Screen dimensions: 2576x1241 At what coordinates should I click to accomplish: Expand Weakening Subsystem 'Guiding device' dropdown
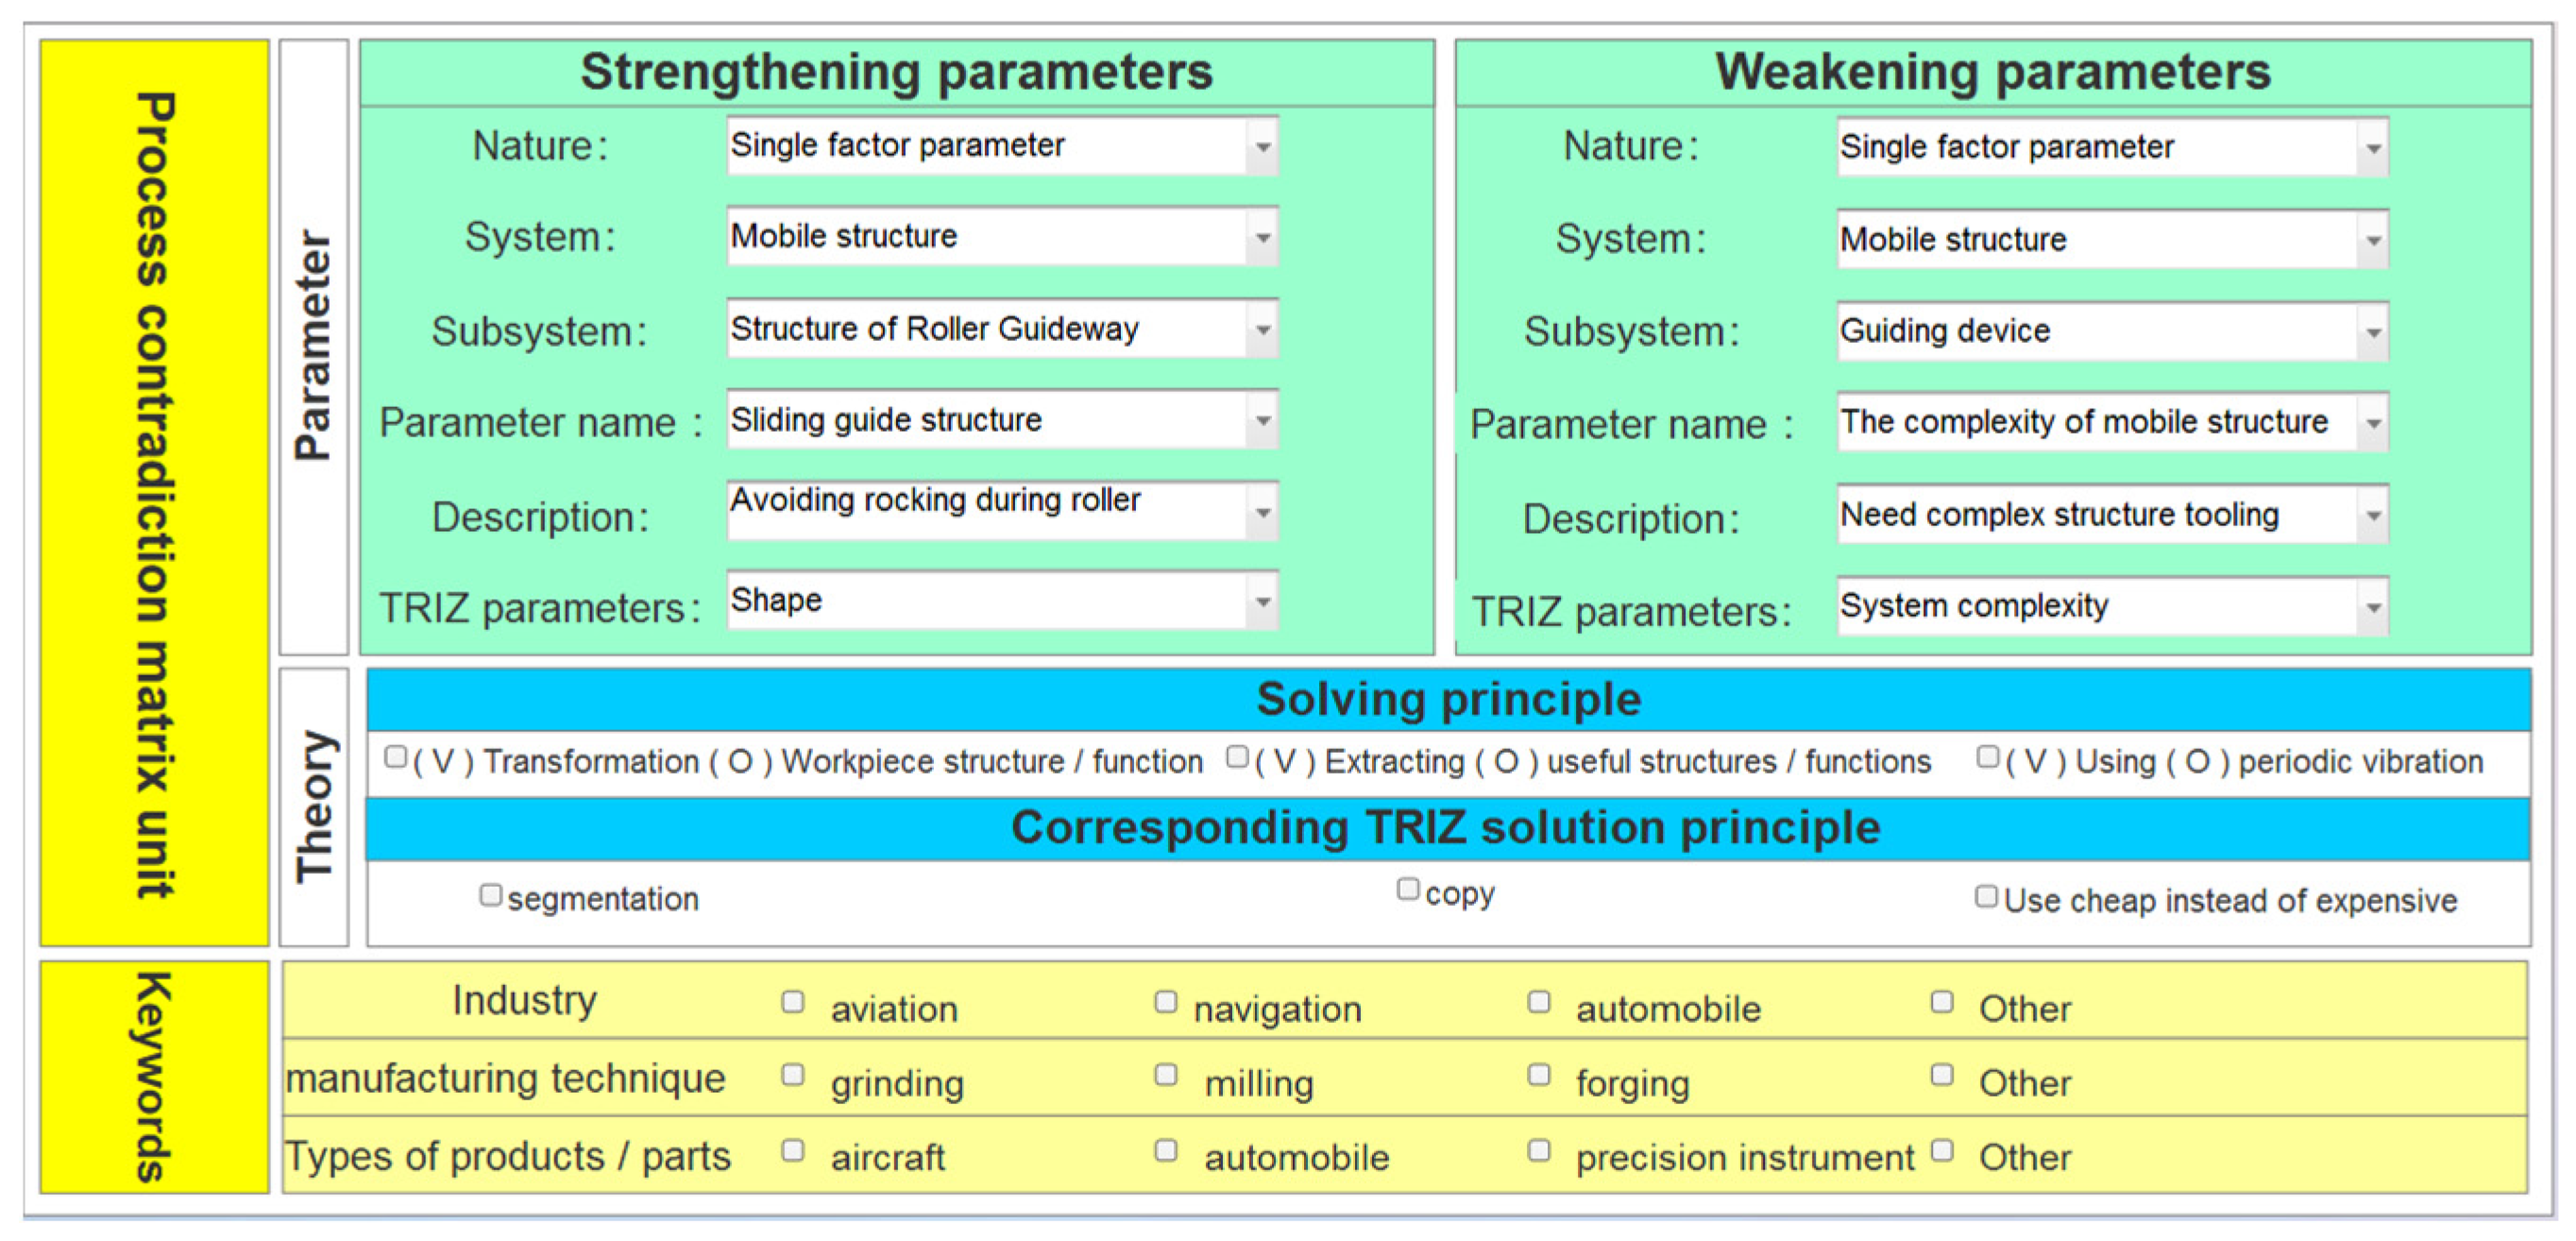[x=2373, y=332]
